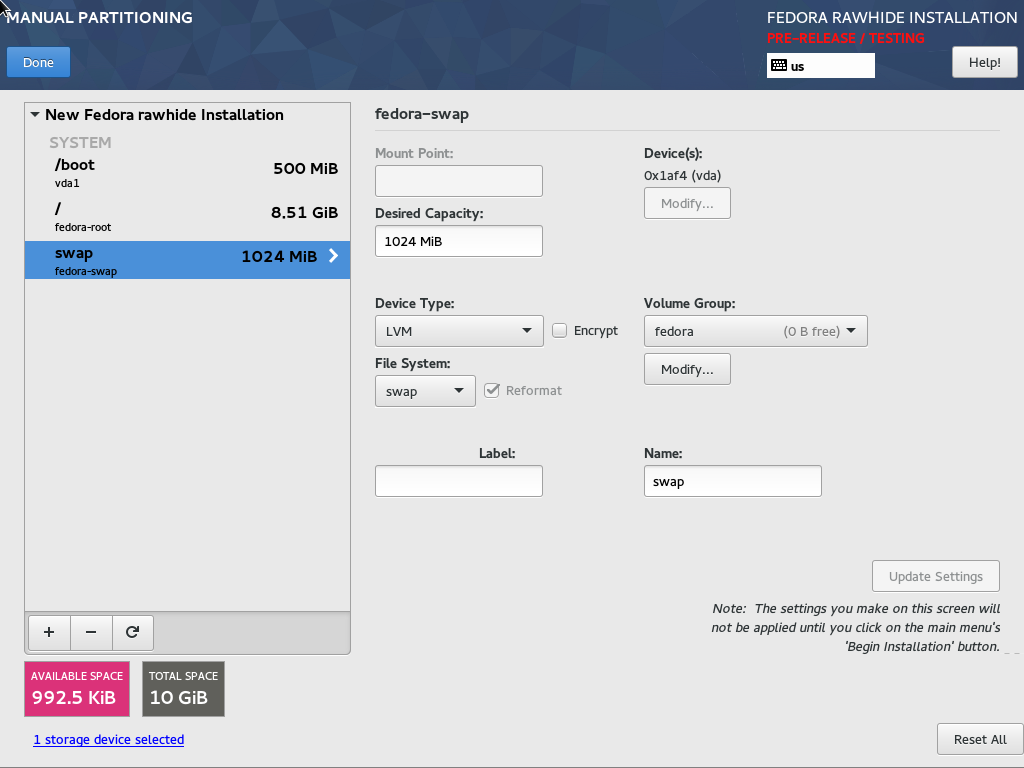Collapse New Fedora rawhide Installation section

point(35,114)
